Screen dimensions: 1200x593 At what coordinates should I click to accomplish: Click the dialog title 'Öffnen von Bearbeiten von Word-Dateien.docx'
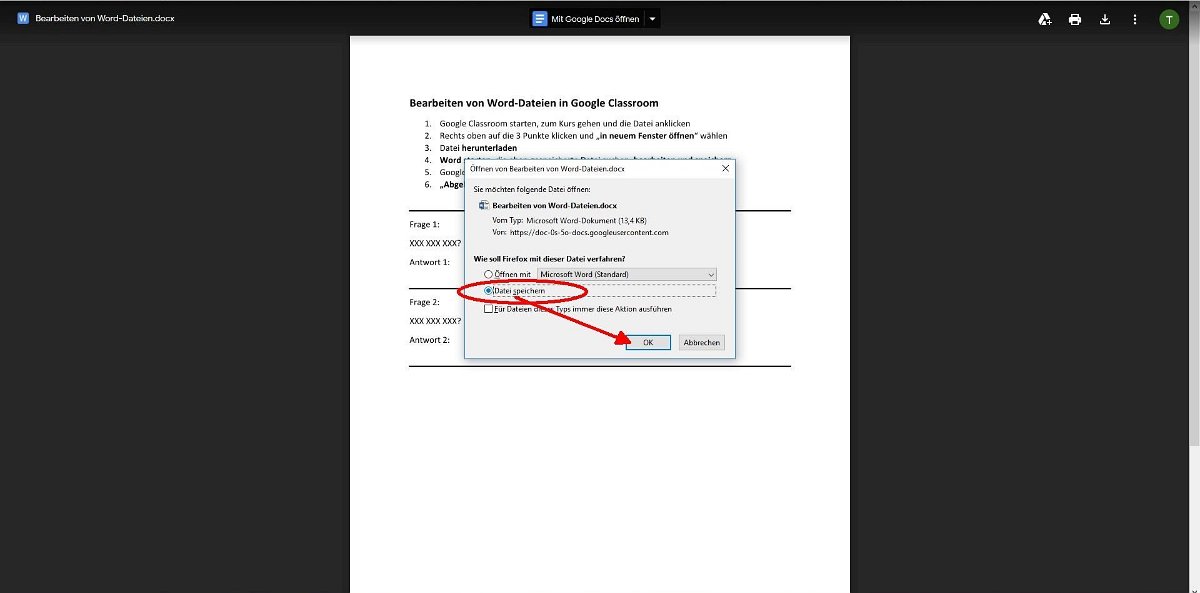[547, 169]
